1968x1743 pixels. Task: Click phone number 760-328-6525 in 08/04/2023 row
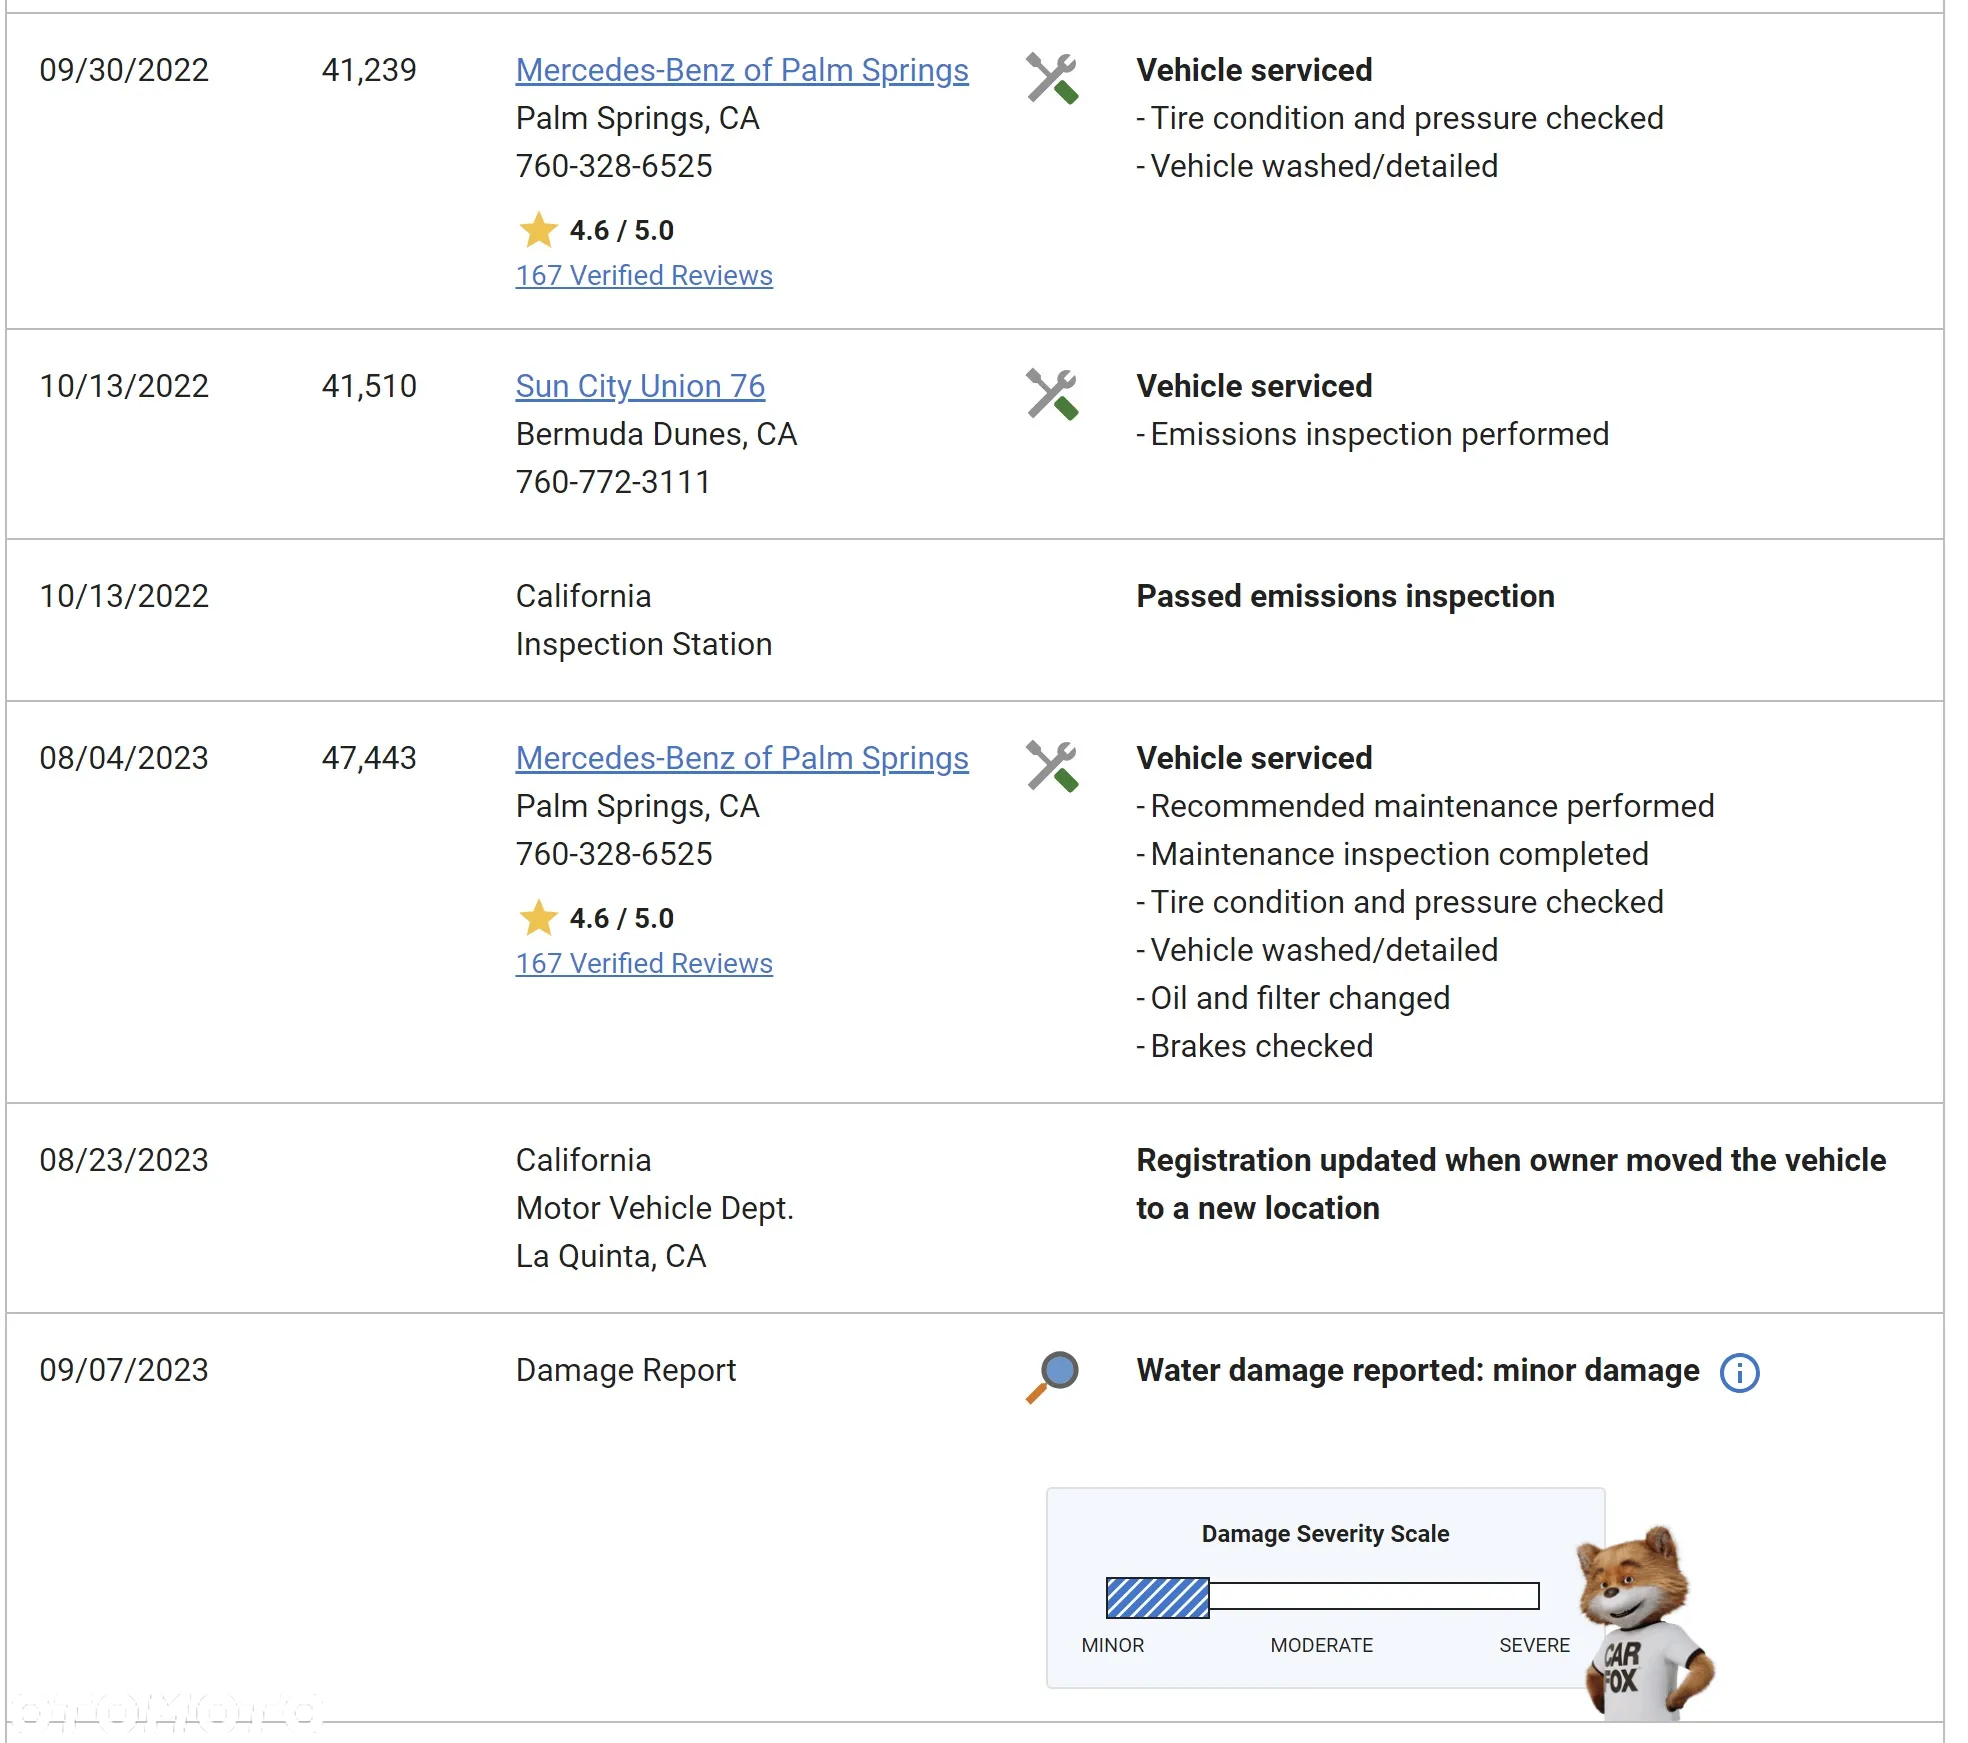(x=614, y=854)
